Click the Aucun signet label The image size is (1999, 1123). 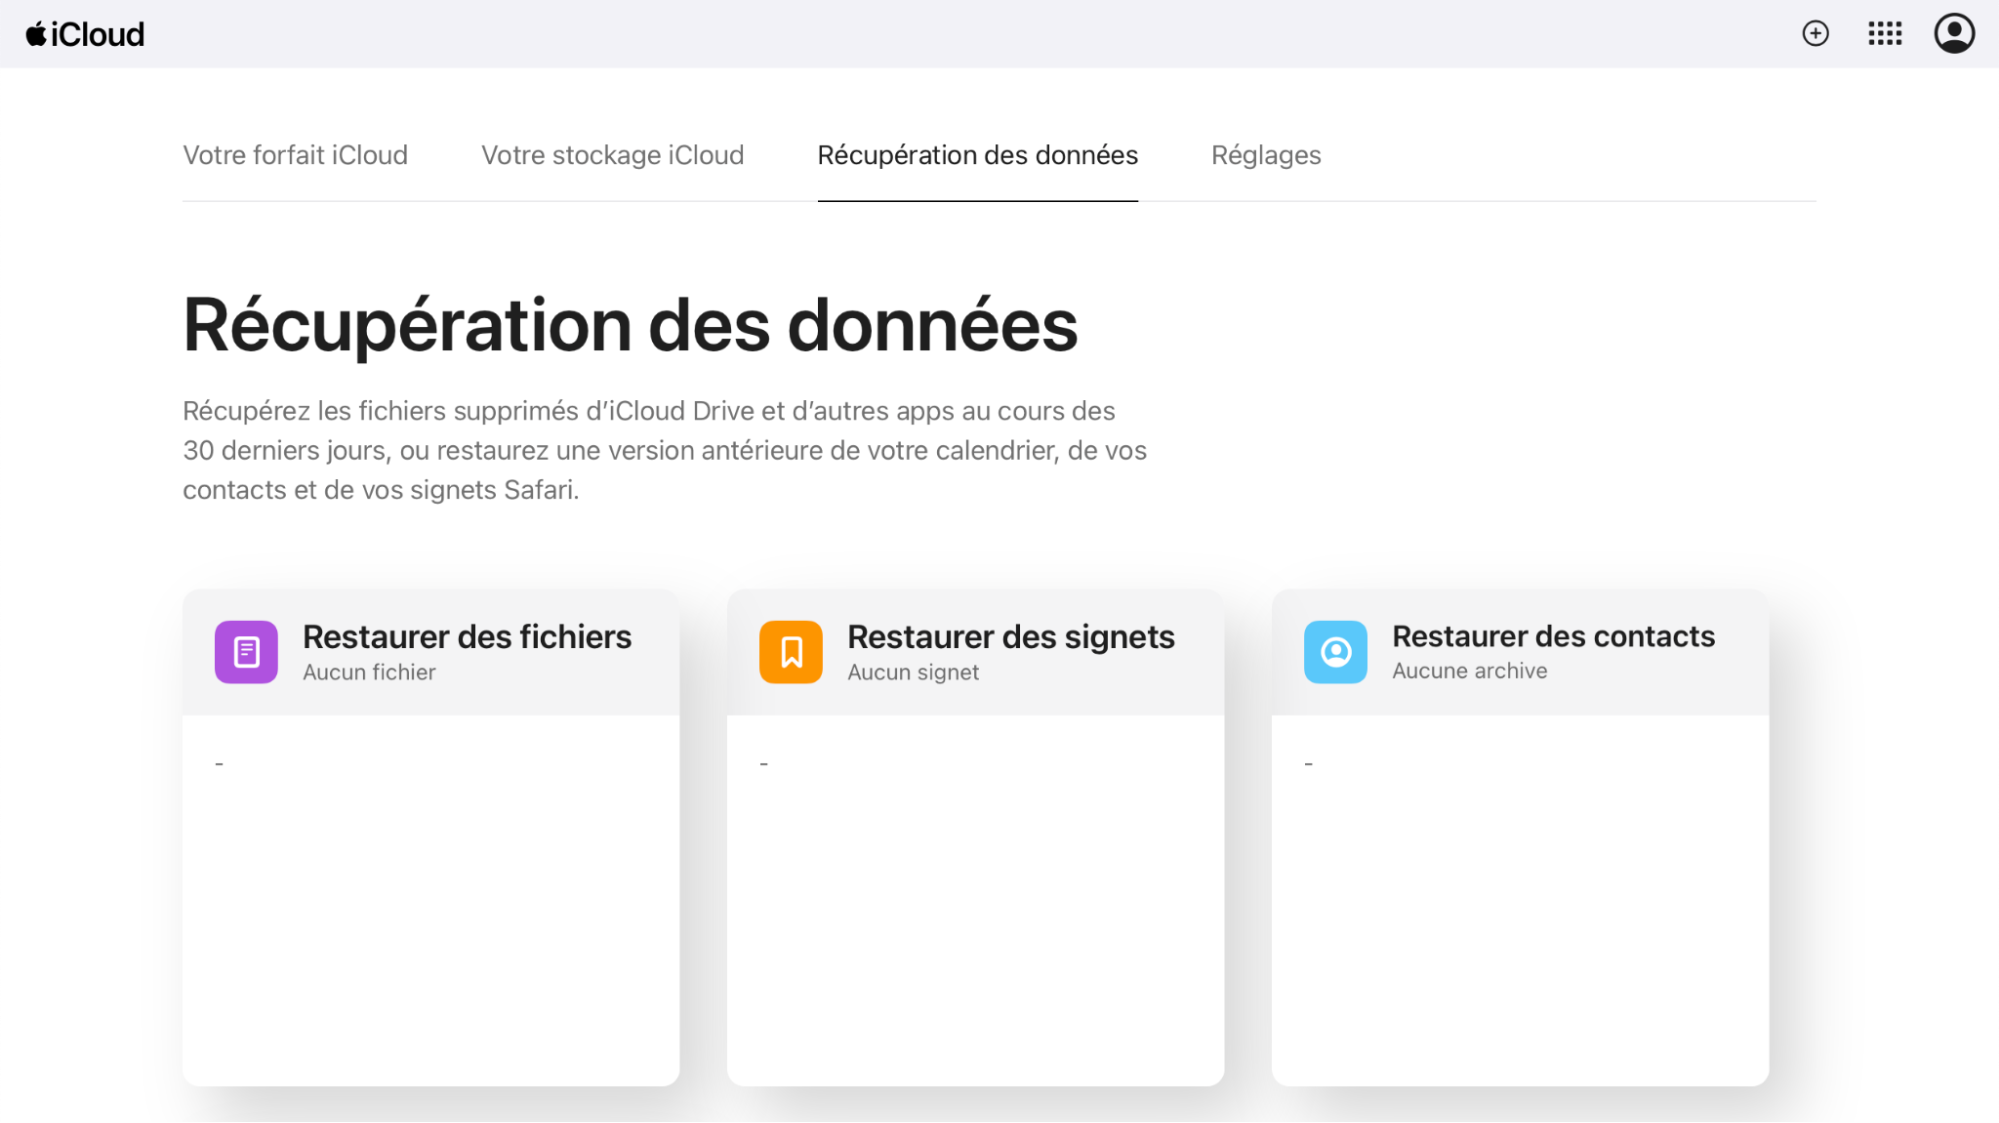point(913,672)
